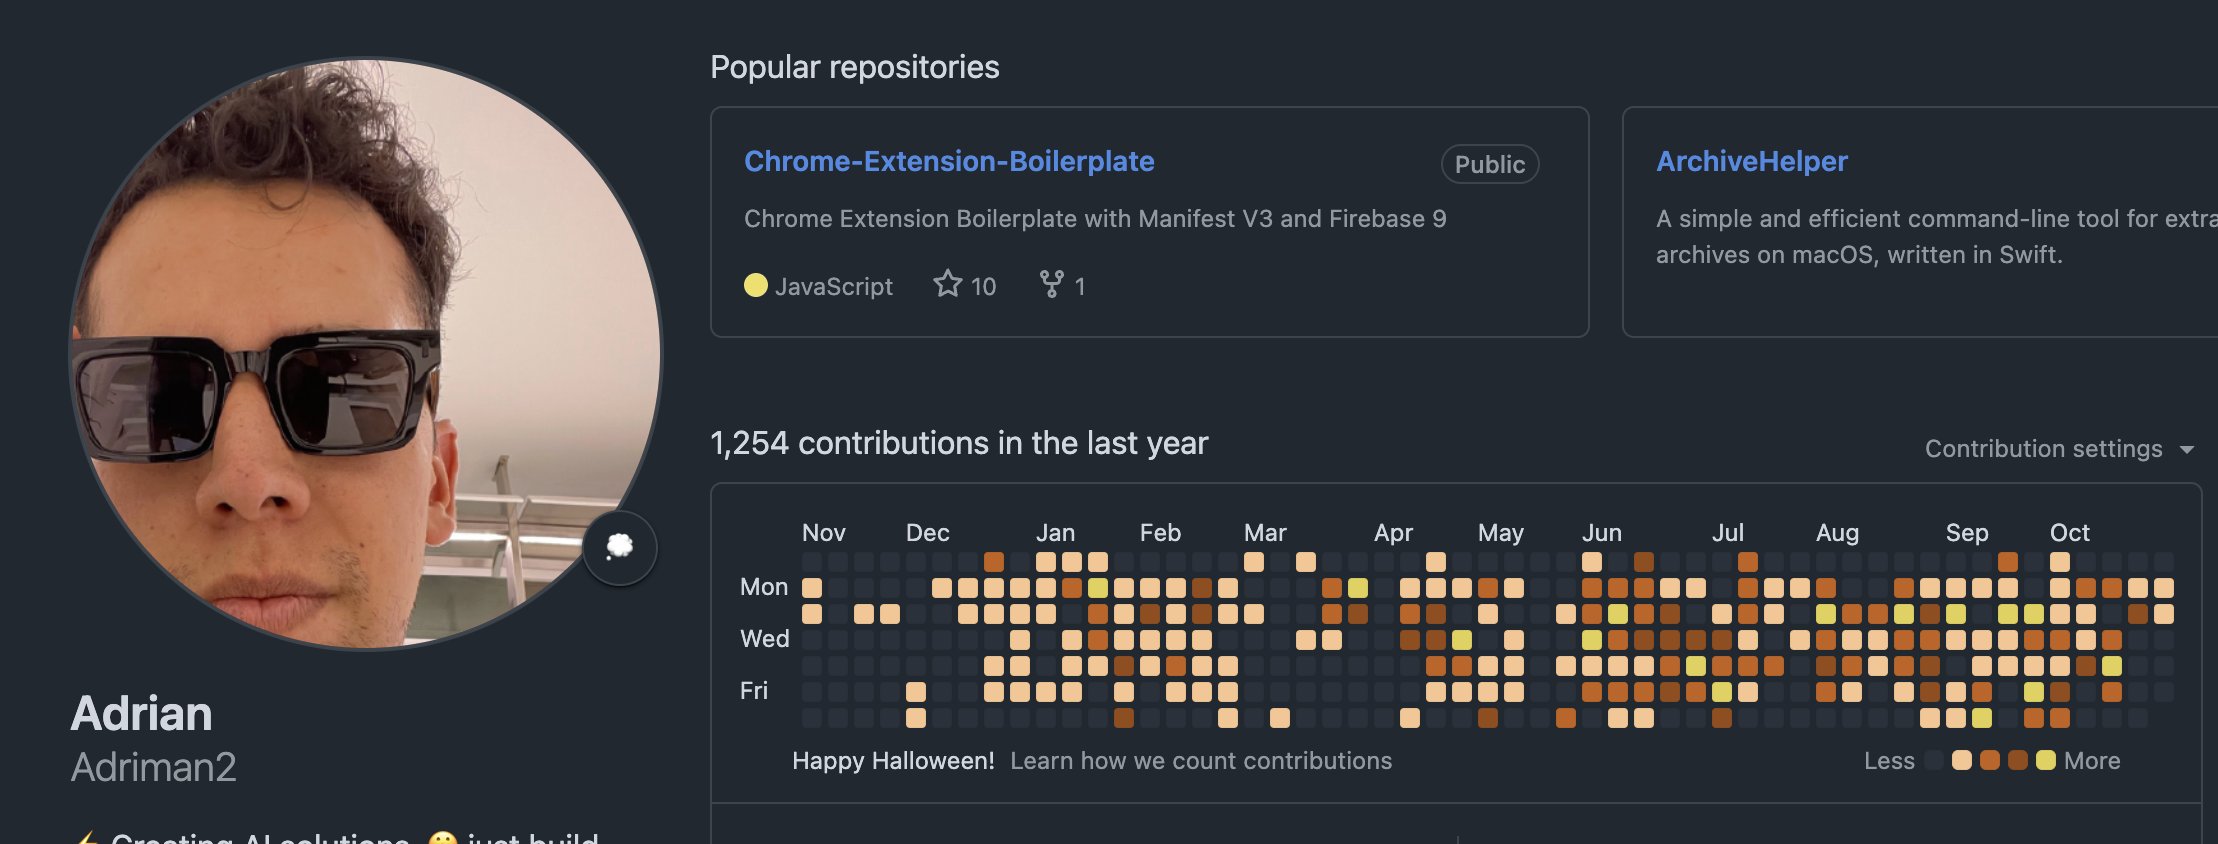Click the fork icon on Chrome-Extension-Boilerplate
The image size is (2218, 844).
click(1051, 285)
